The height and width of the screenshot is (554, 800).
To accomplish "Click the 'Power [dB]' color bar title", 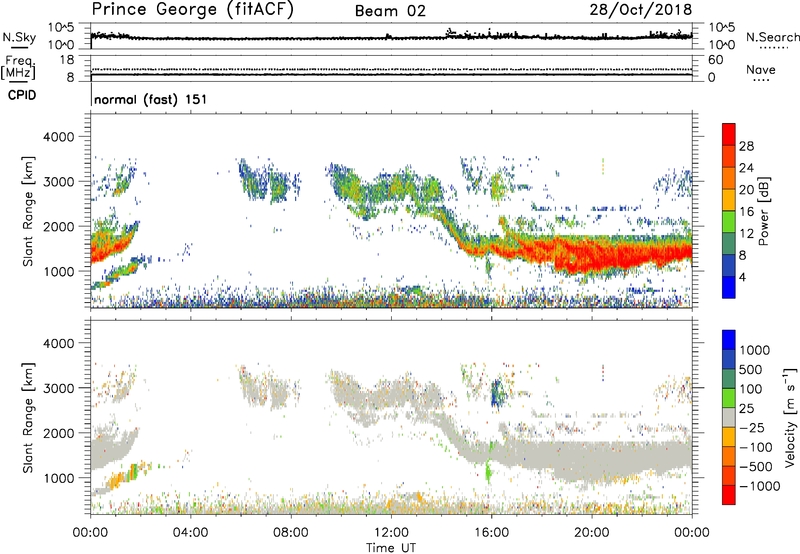I will pyautogui.click(x=763, y=211).
